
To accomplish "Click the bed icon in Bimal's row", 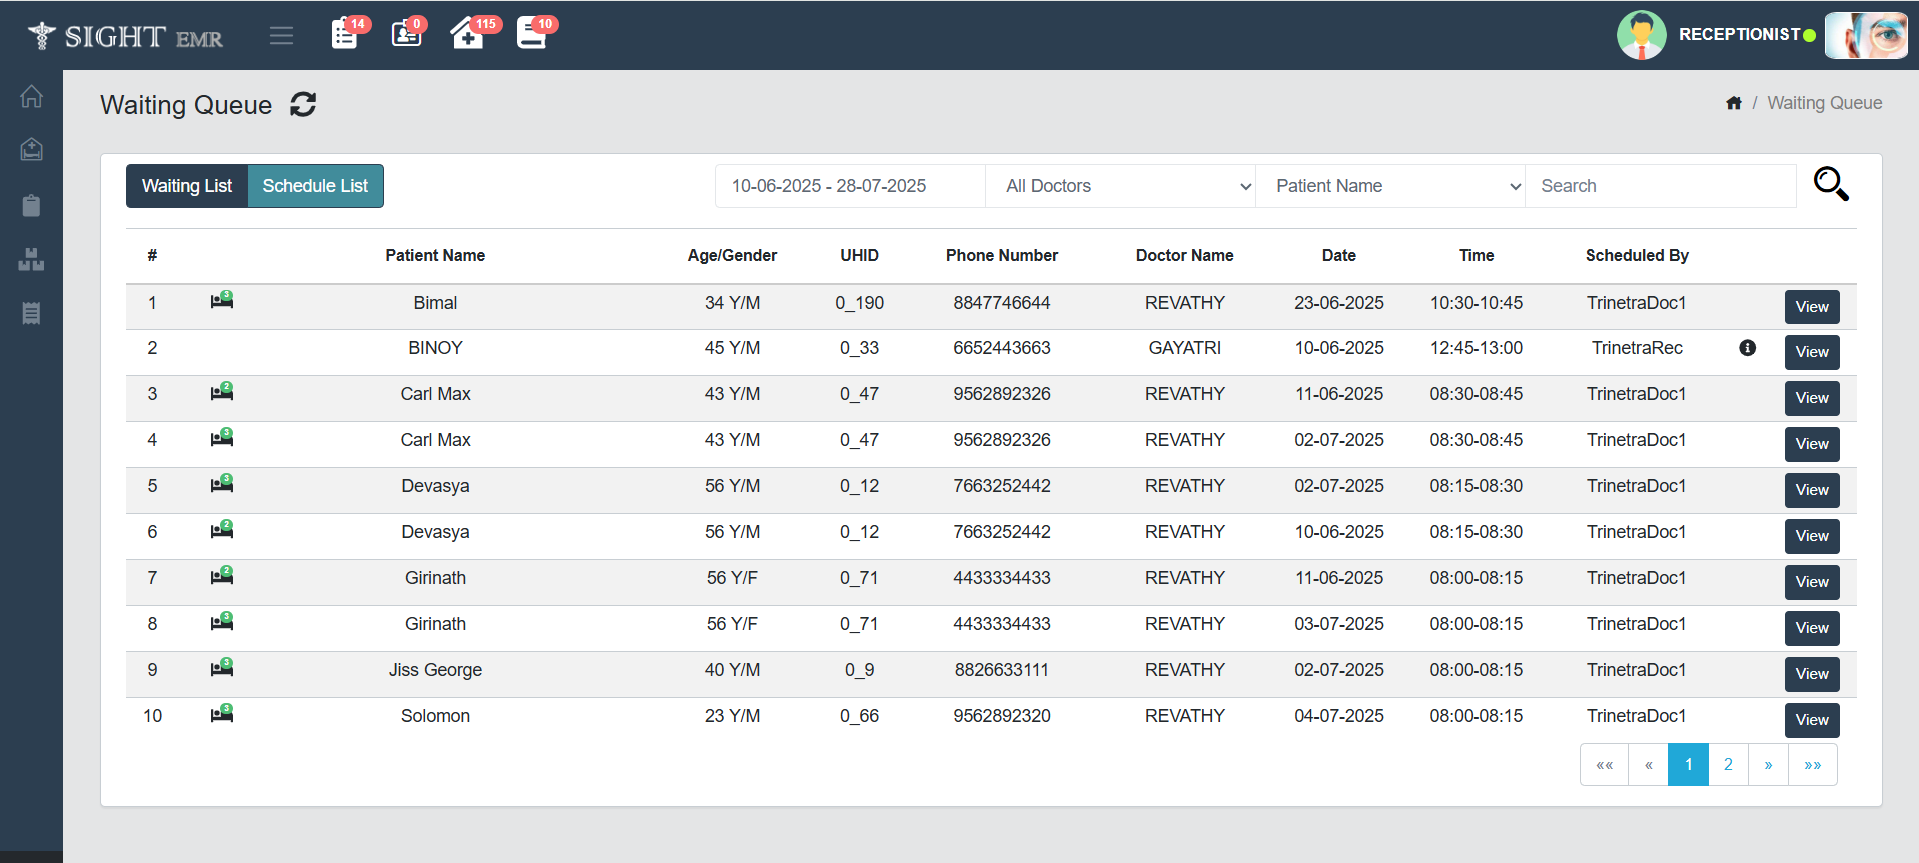I will point(222,301).
